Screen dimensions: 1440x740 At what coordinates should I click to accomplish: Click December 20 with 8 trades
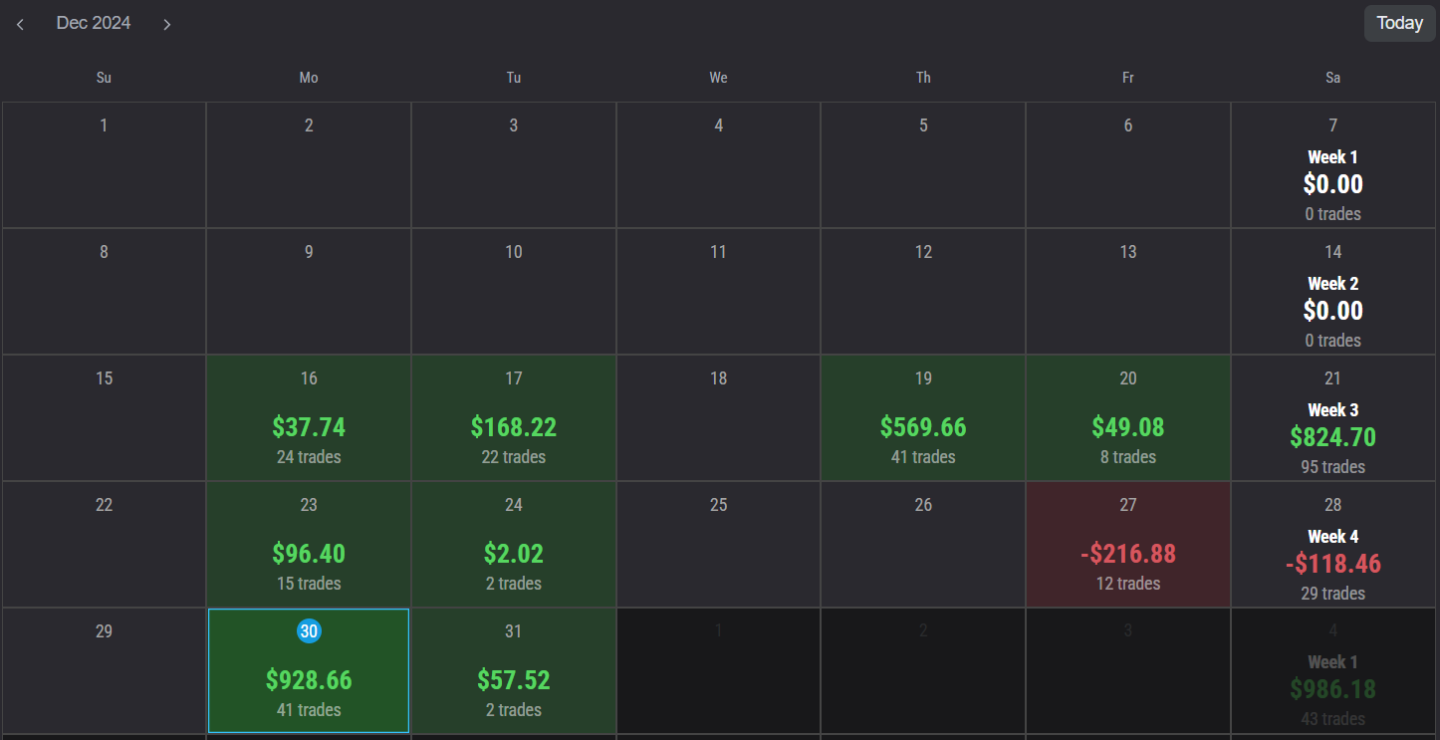[x=1128, y=418]
